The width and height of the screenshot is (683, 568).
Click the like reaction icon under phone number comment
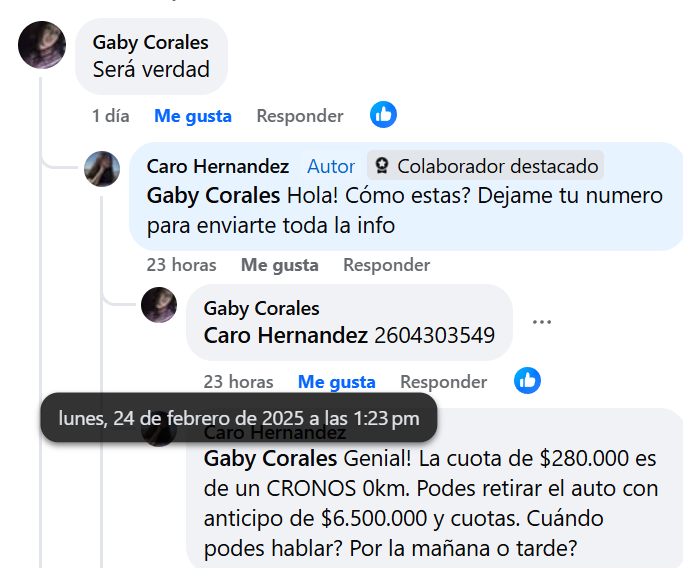point(527,381)
